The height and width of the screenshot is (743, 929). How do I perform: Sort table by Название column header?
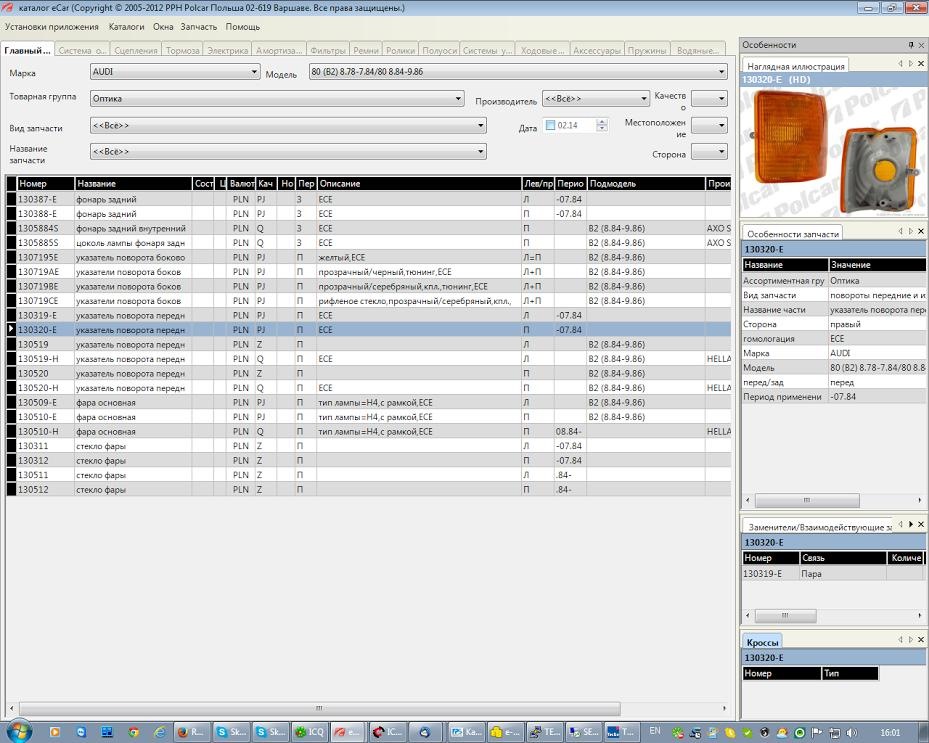click(x=134, y=184)
